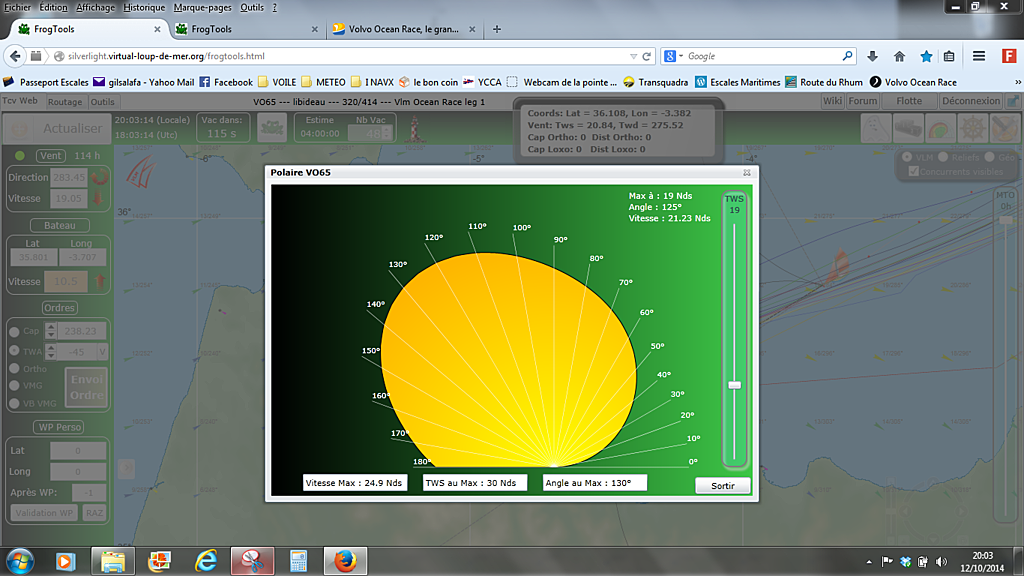
Task: Click the Nb Vac stepper arrows
Action: [x=386, y=133]
